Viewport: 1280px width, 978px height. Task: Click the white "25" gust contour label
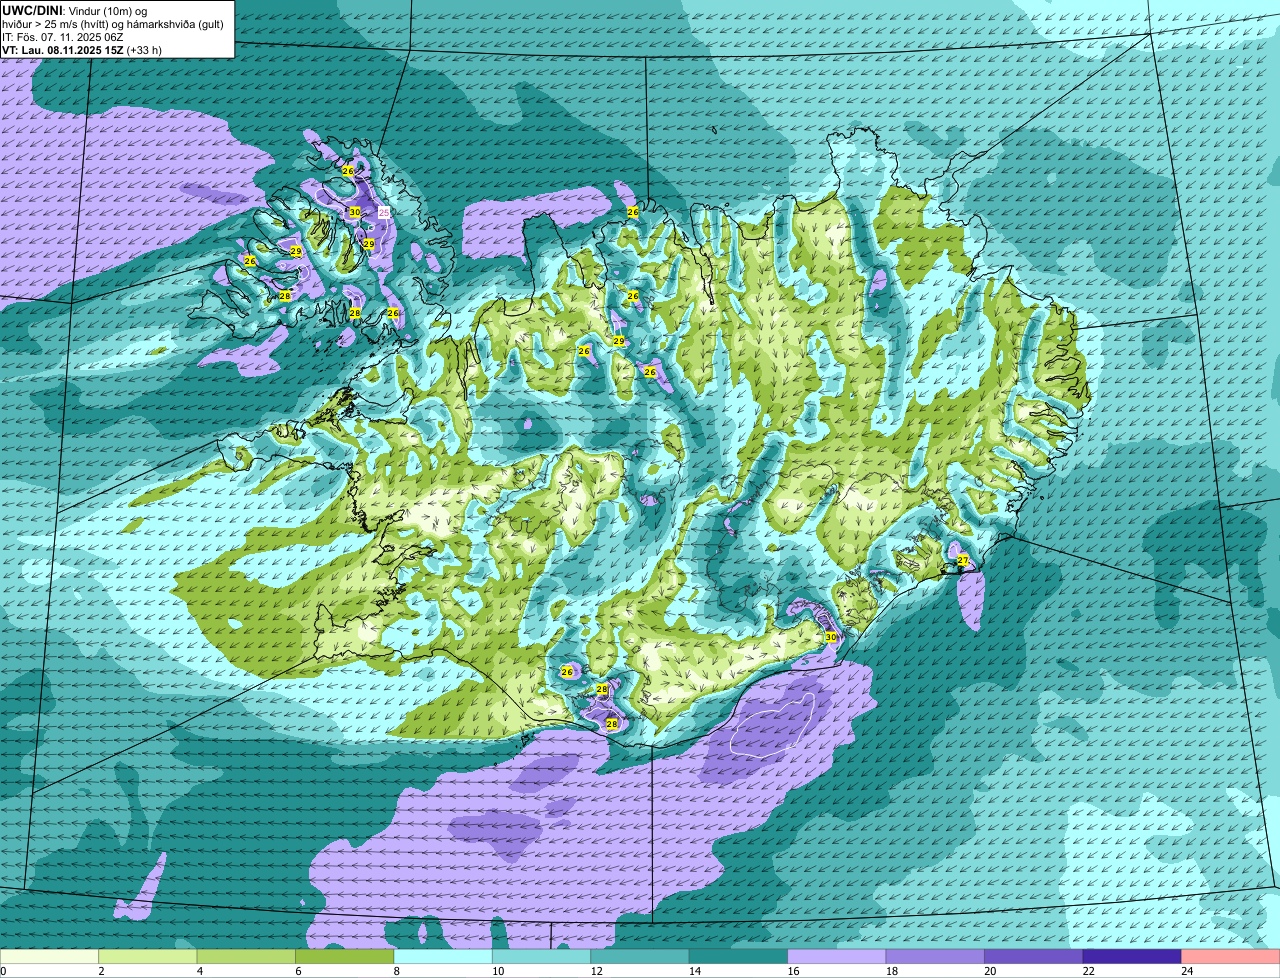click(x=384, y=213)
